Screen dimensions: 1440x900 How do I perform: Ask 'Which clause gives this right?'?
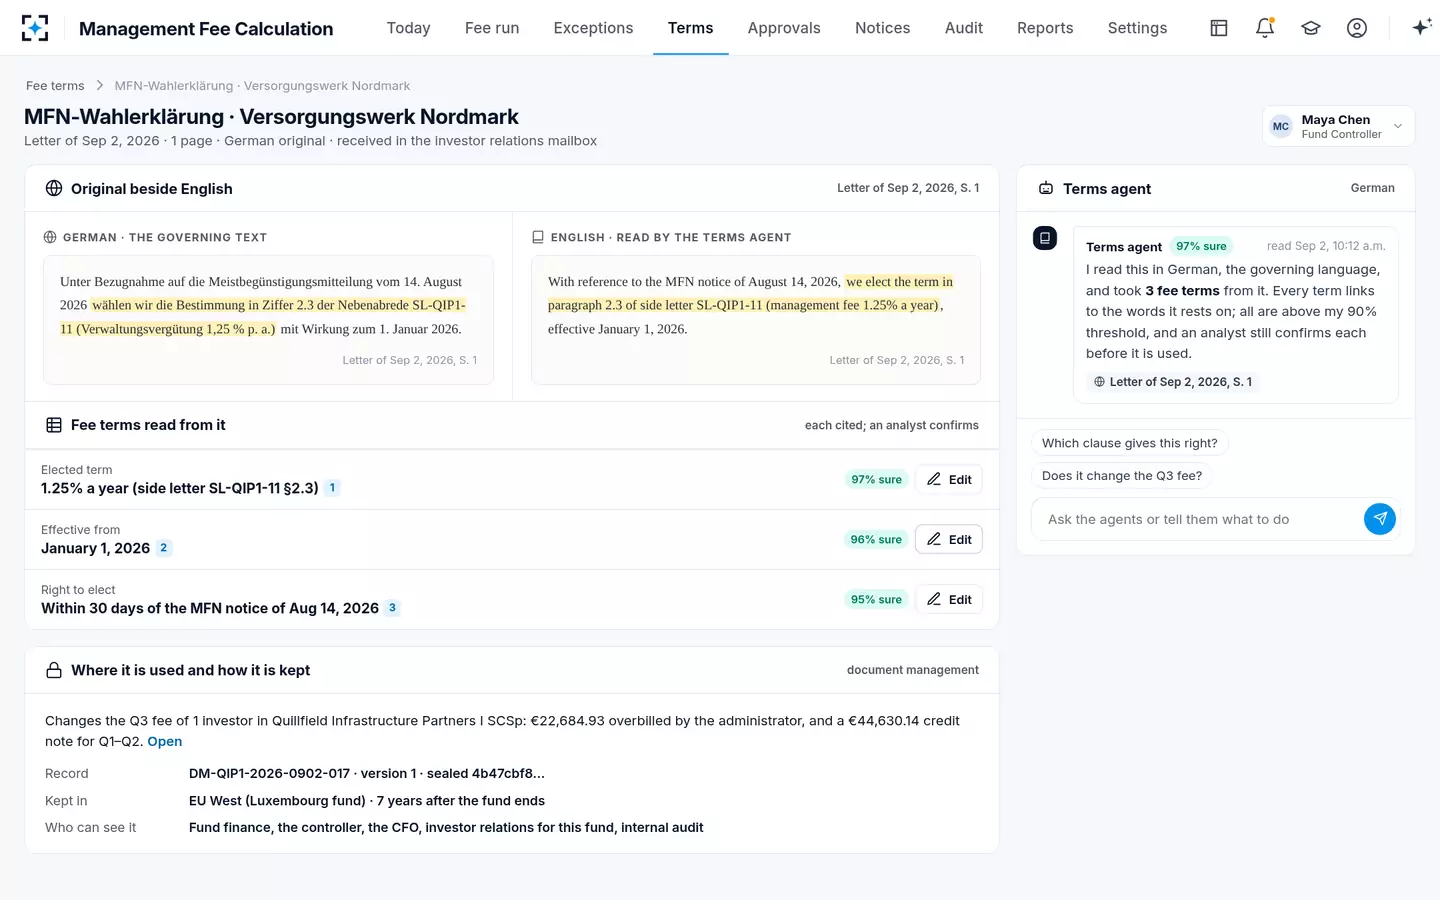tap(1130, 443)
